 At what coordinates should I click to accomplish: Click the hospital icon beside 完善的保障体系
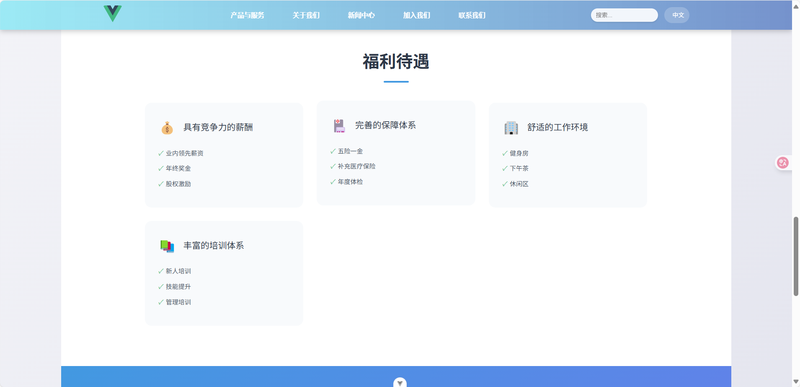pos(339,125)
